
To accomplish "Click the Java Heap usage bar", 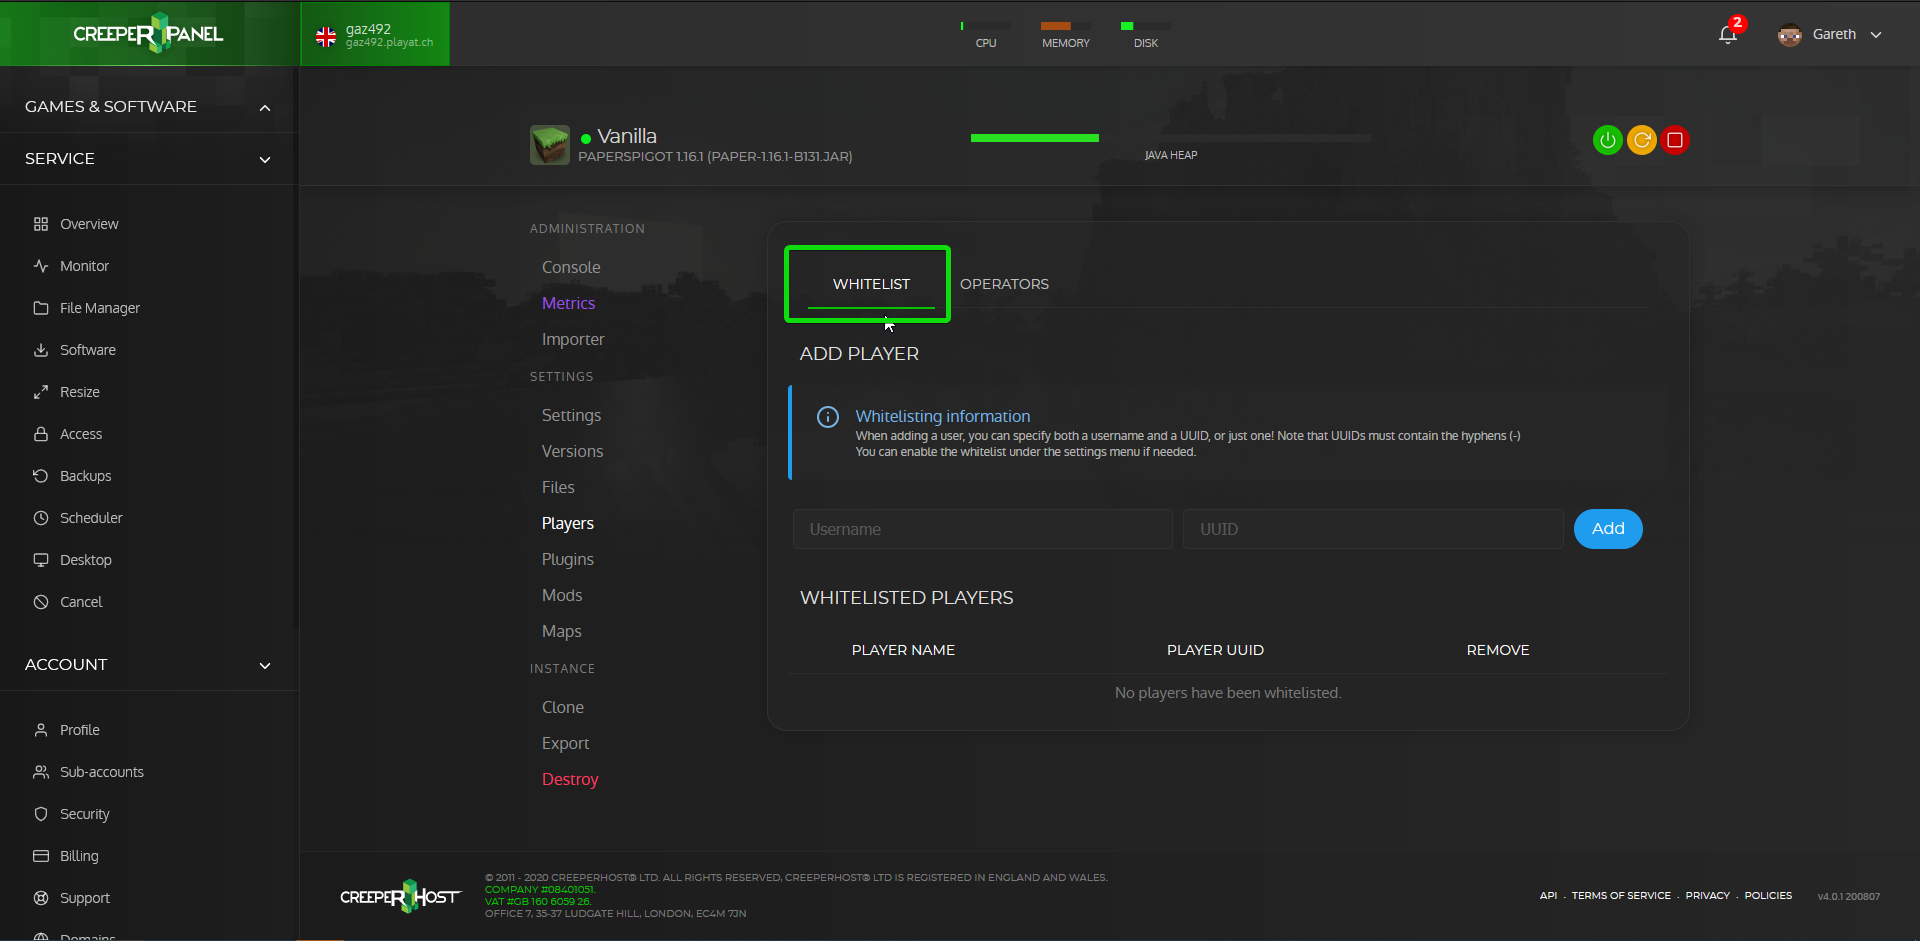I will click(x=1170, y=138).
